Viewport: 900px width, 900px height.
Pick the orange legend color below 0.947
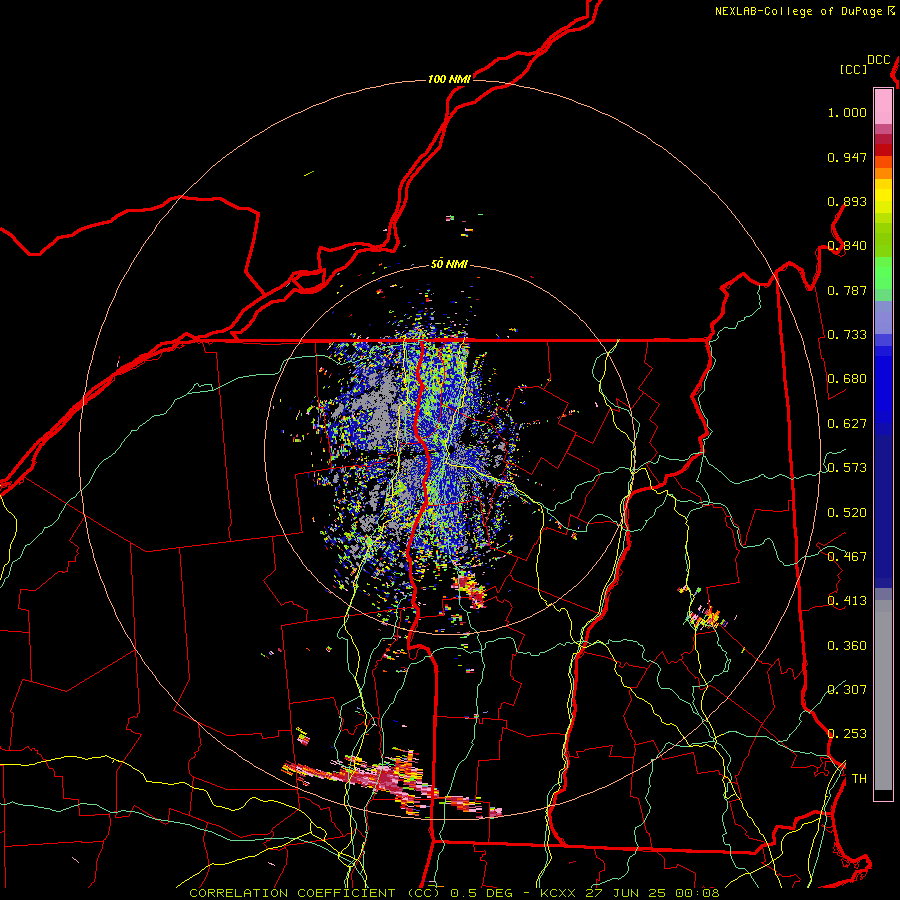point(883,173)
